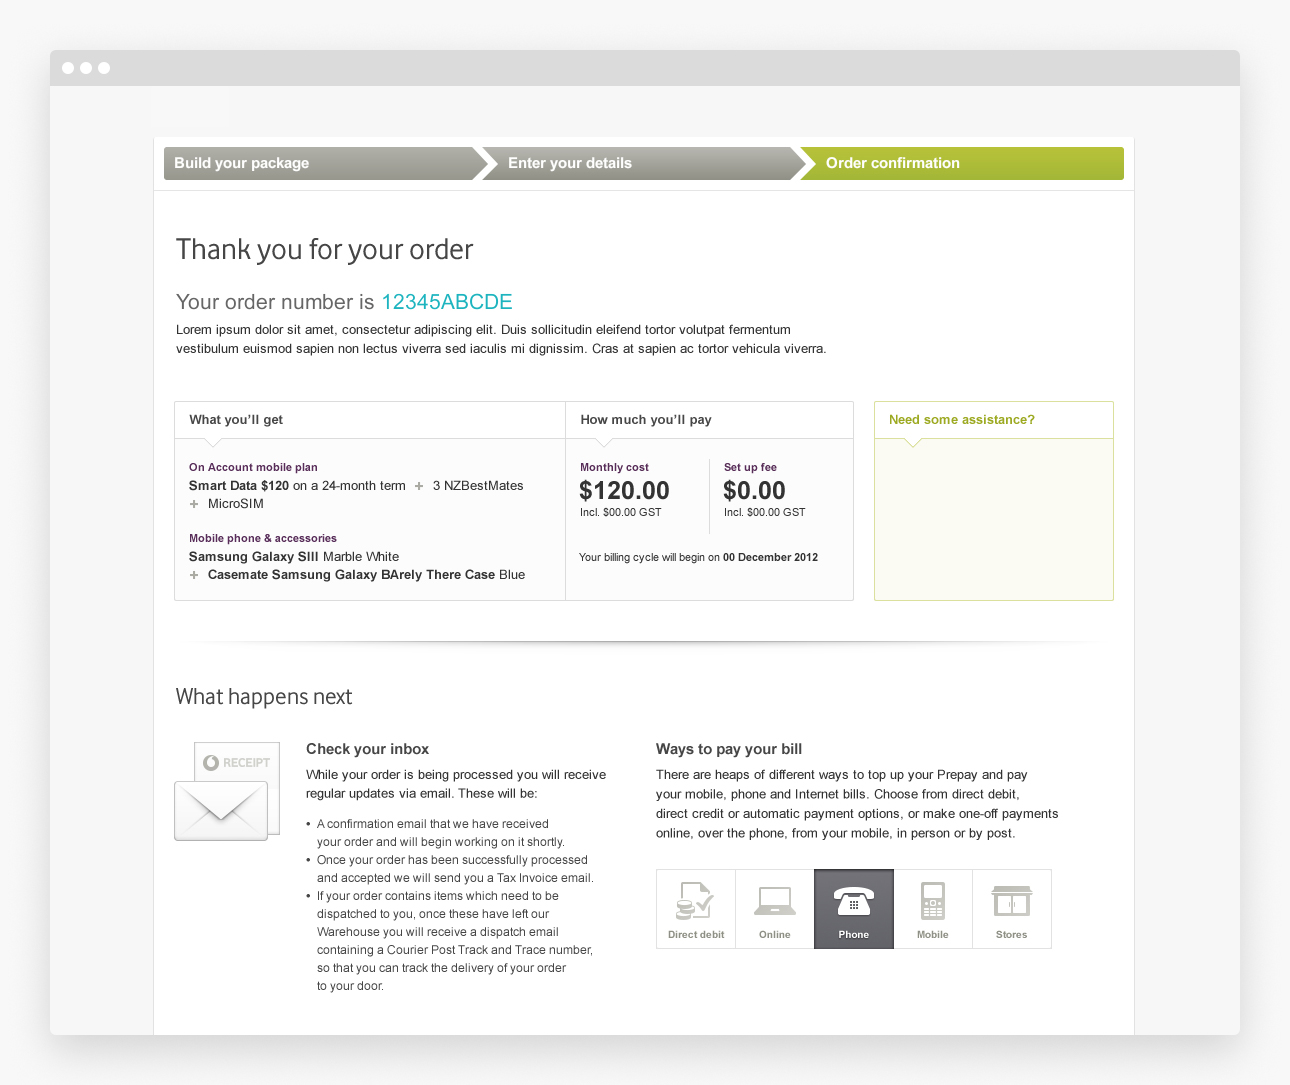The width and height of the screenshot is (1290, 1085).
Task: Pick the Mobile payment icon
Action: 932,908
